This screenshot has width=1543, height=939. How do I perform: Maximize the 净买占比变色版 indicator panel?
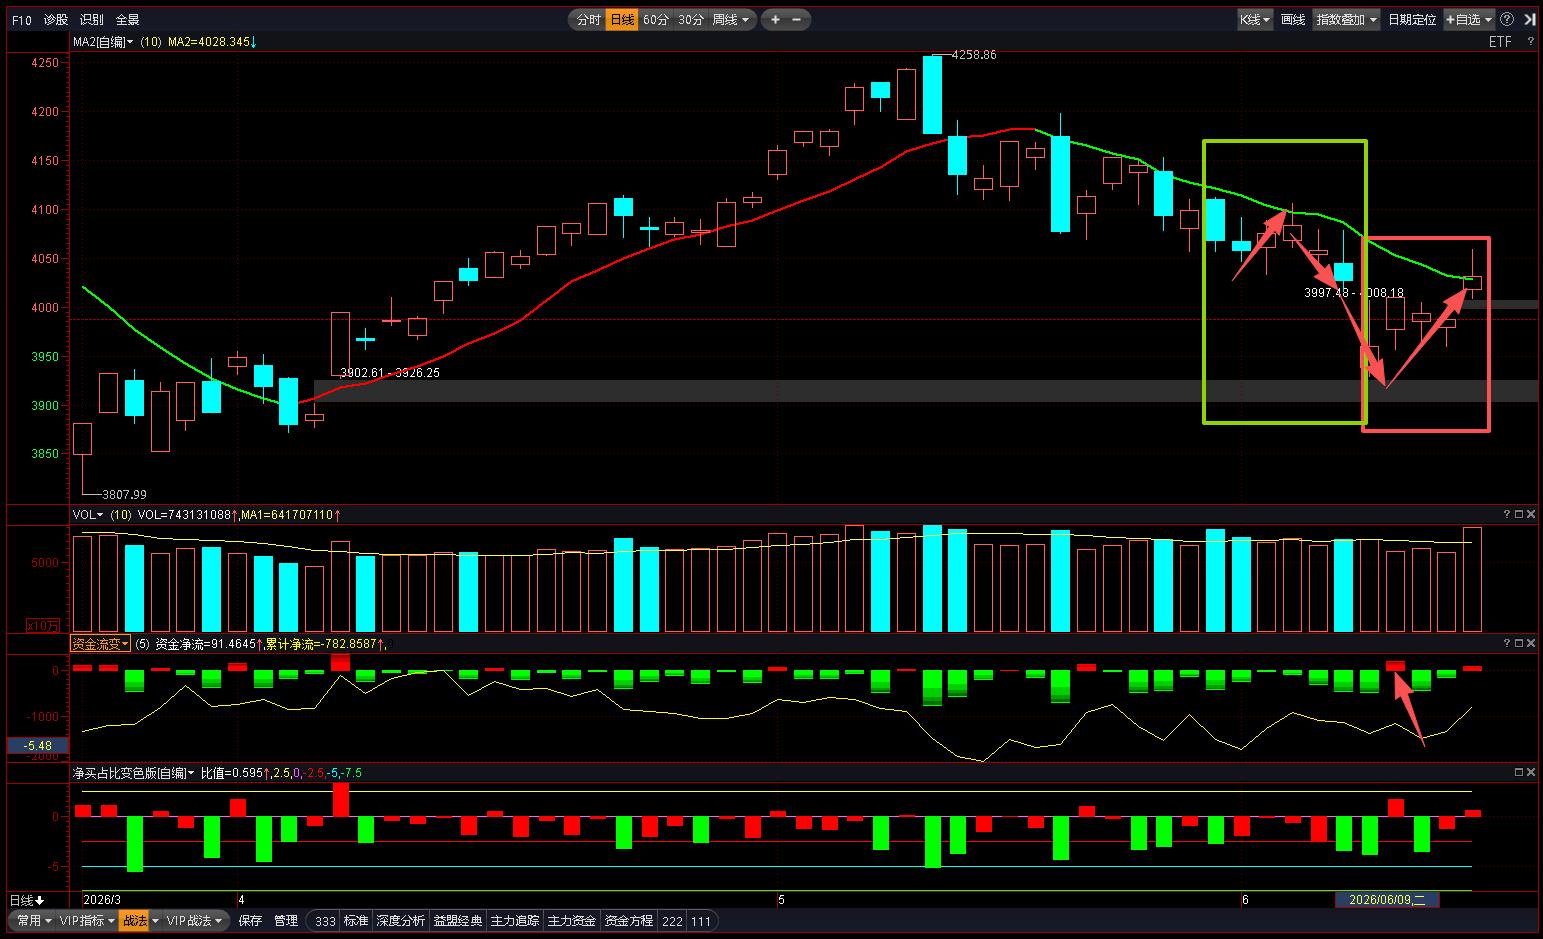[x=1519, y=772]
